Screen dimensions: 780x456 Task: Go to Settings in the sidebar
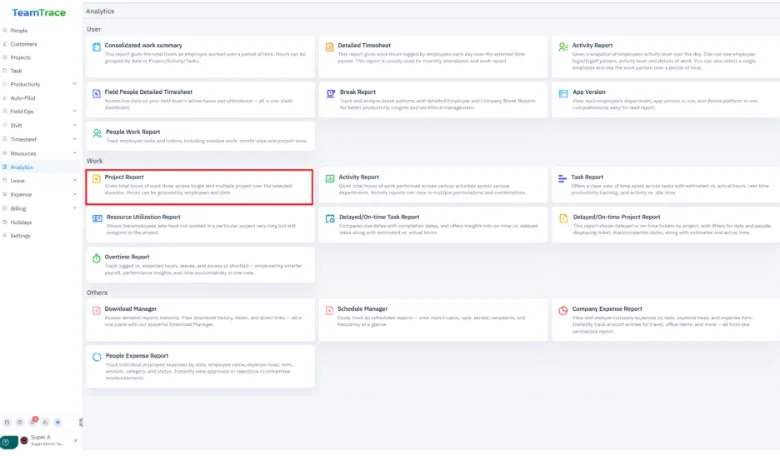pyautogui.click(x=20, y=236)
